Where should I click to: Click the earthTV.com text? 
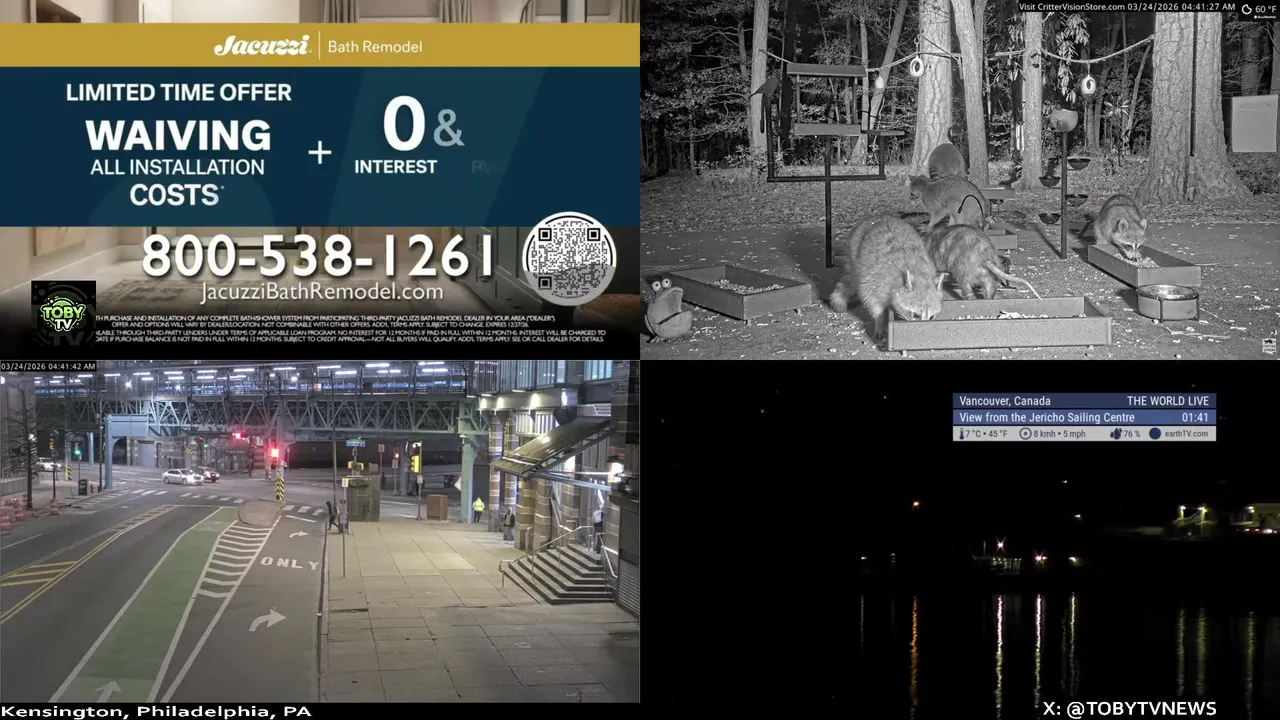[x=1187, y=434]
